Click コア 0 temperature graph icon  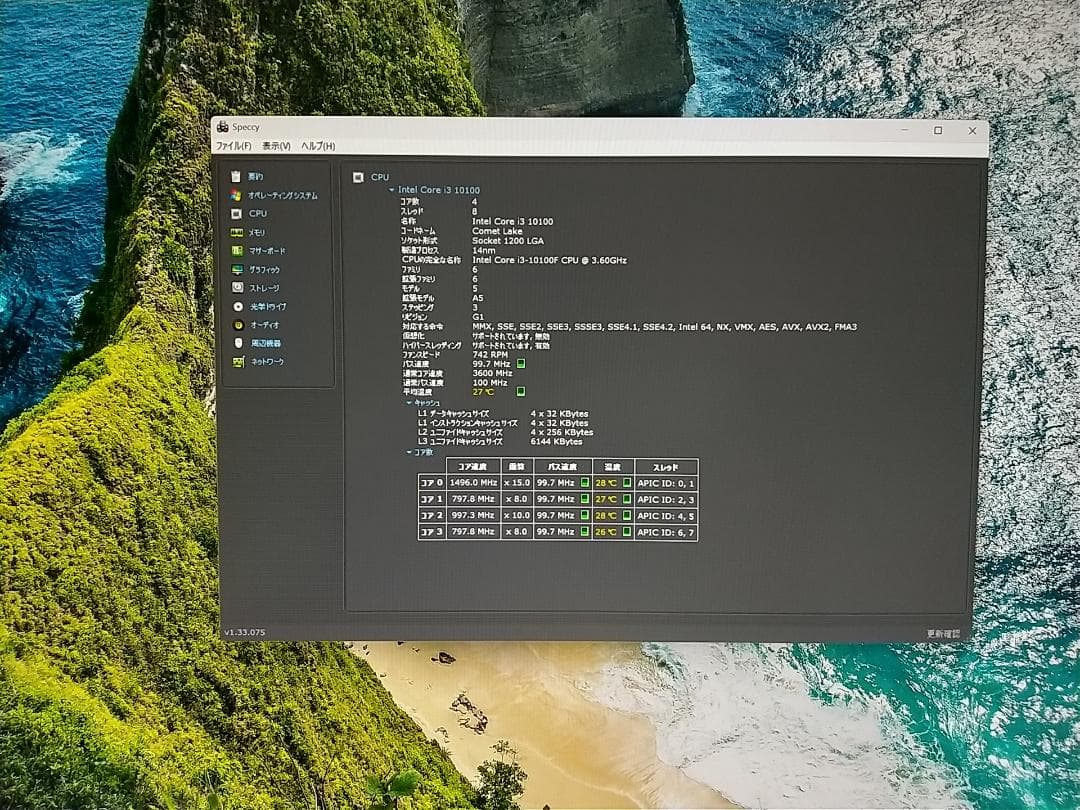[x=627, y=482]
